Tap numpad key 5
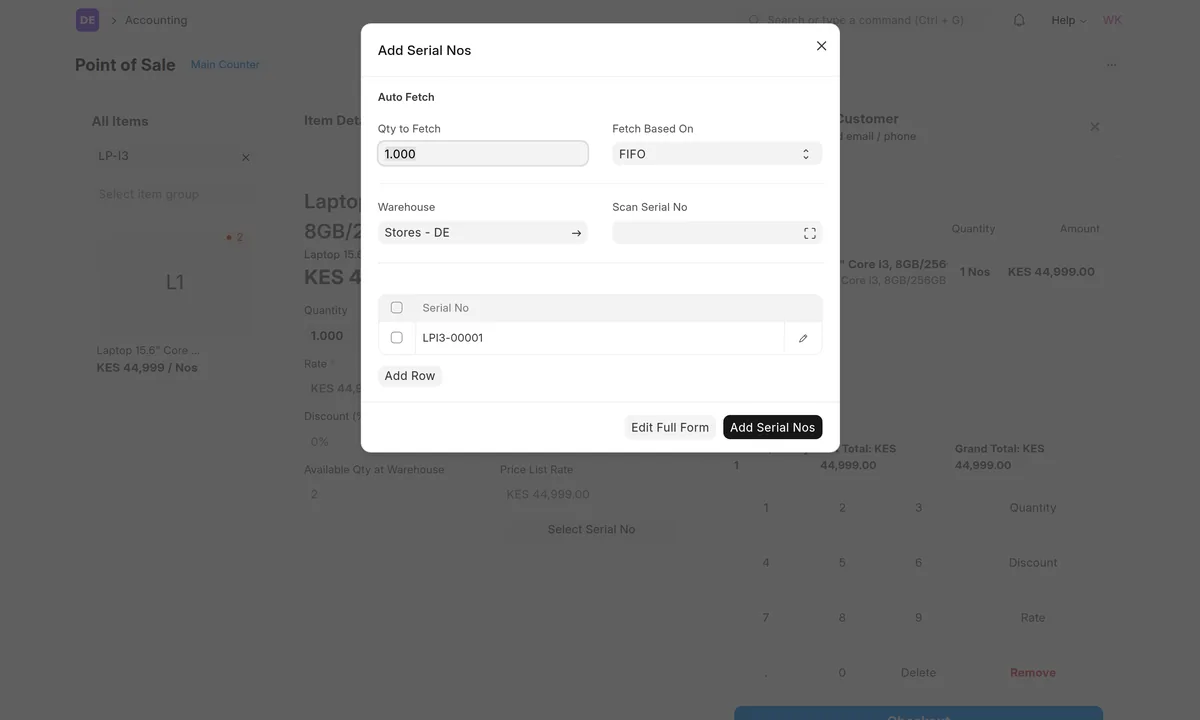 842,563
